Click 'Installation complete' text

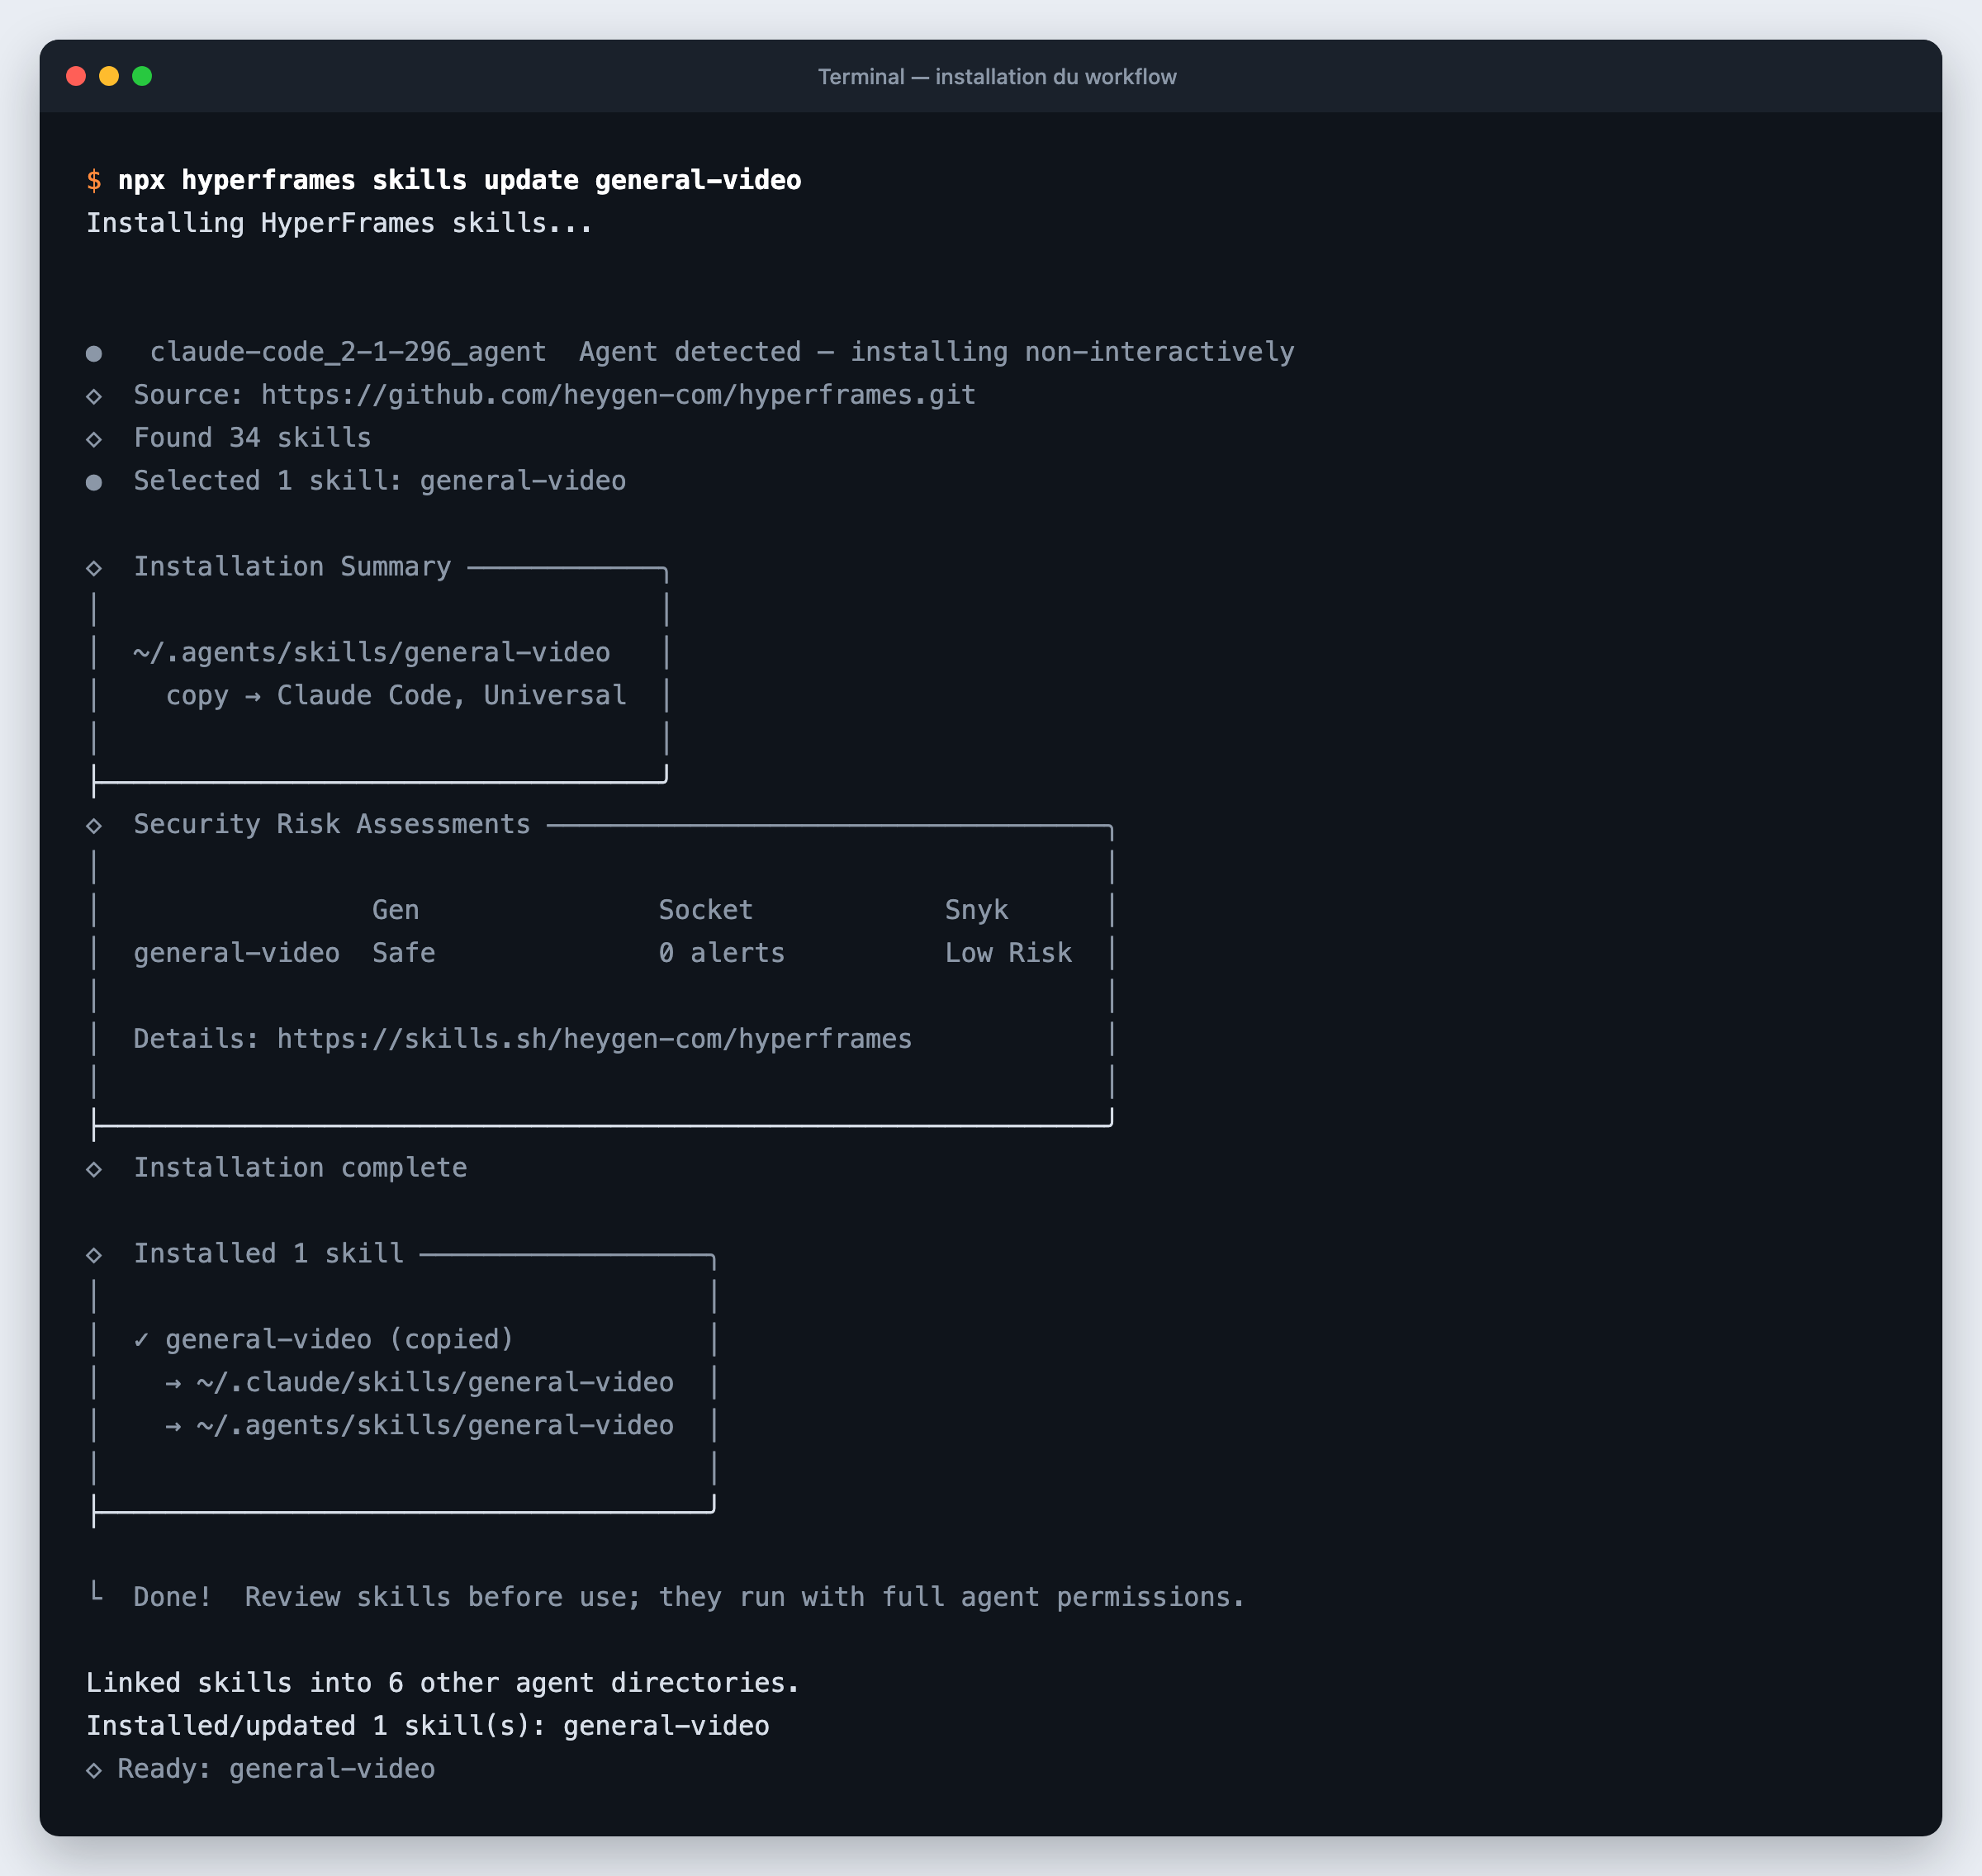(300, 1168)
